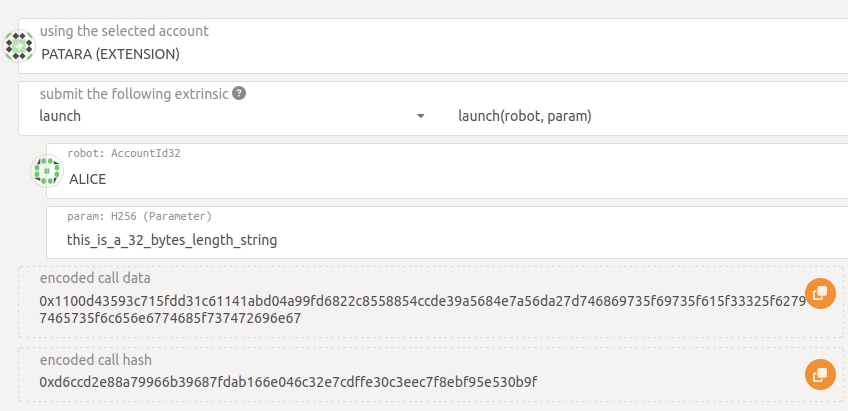Click the extrinsic help question mark icon
Viewport: 848px width, 411px height.
[239, 93]
